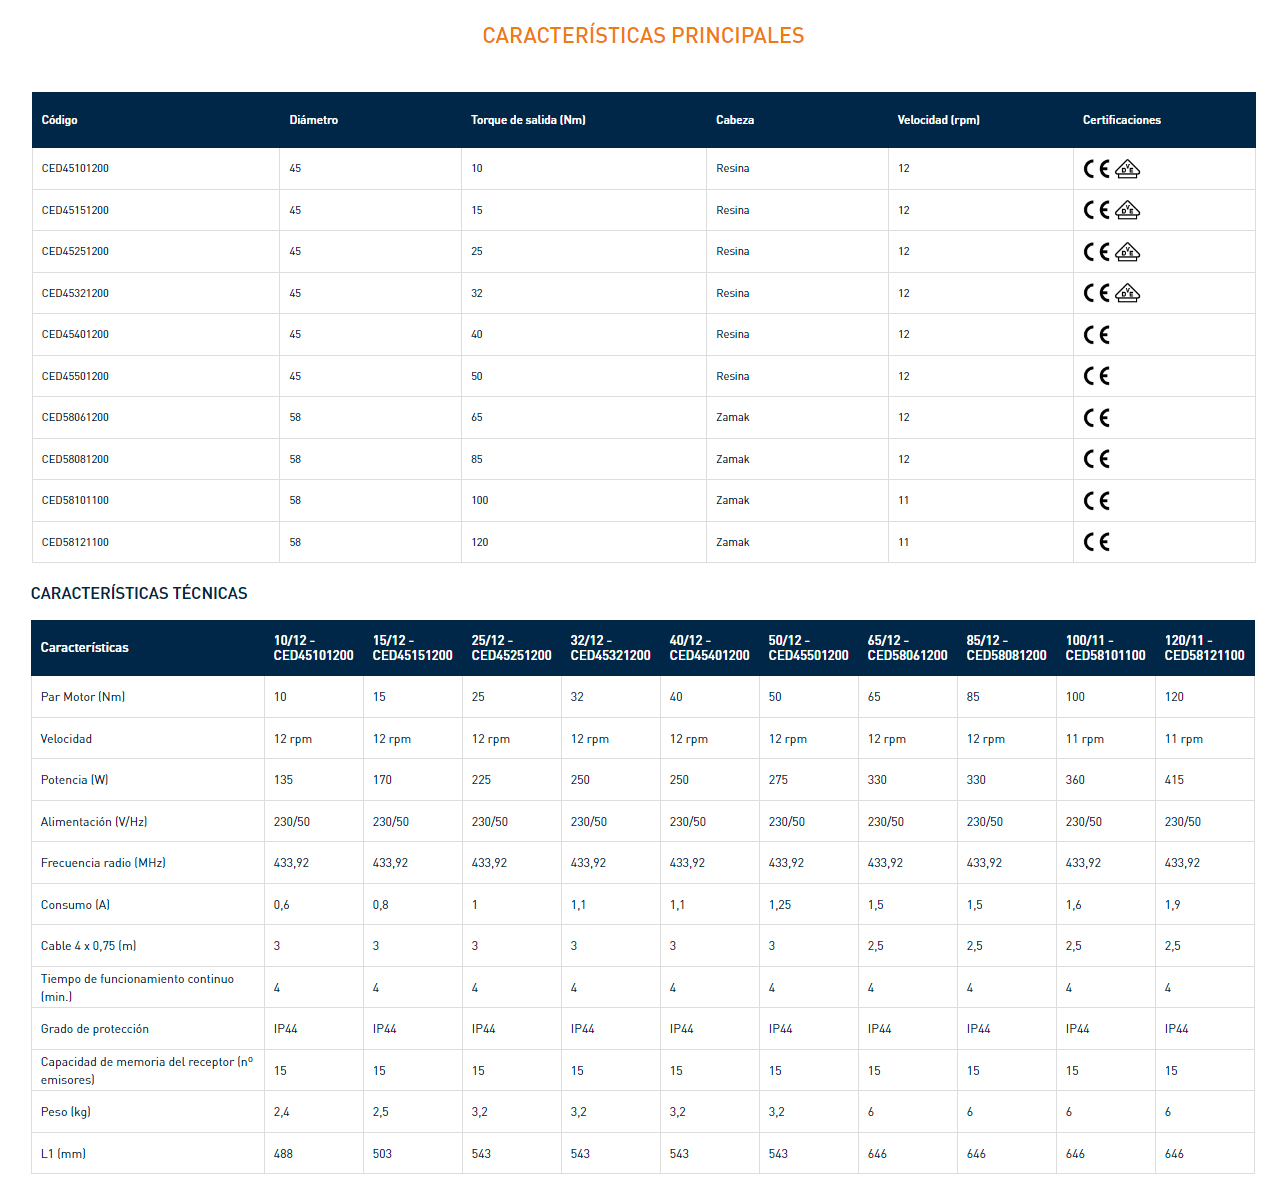This screenshot has height=1200, width=1285.
Task: Click the Frecuencia radio (MHz) row label
Action: pyautogui.click(x=103, y=863)
